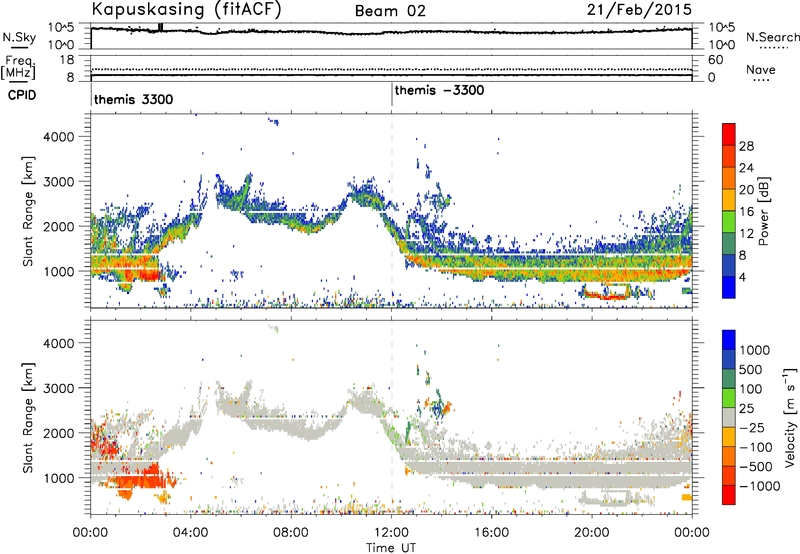Click the -500 tick on the Velocity colorbar
Image resolution: width=800 pixels, height=554 pixels.
pos(755,467)
